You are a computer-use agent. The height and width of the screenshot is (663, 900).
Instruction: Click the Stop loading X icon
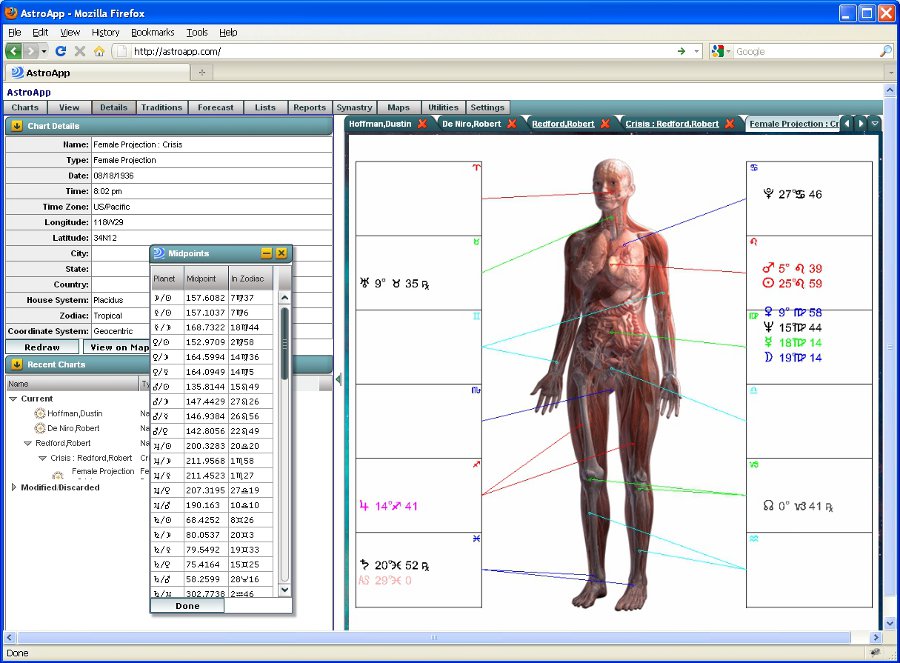[80, 51]
